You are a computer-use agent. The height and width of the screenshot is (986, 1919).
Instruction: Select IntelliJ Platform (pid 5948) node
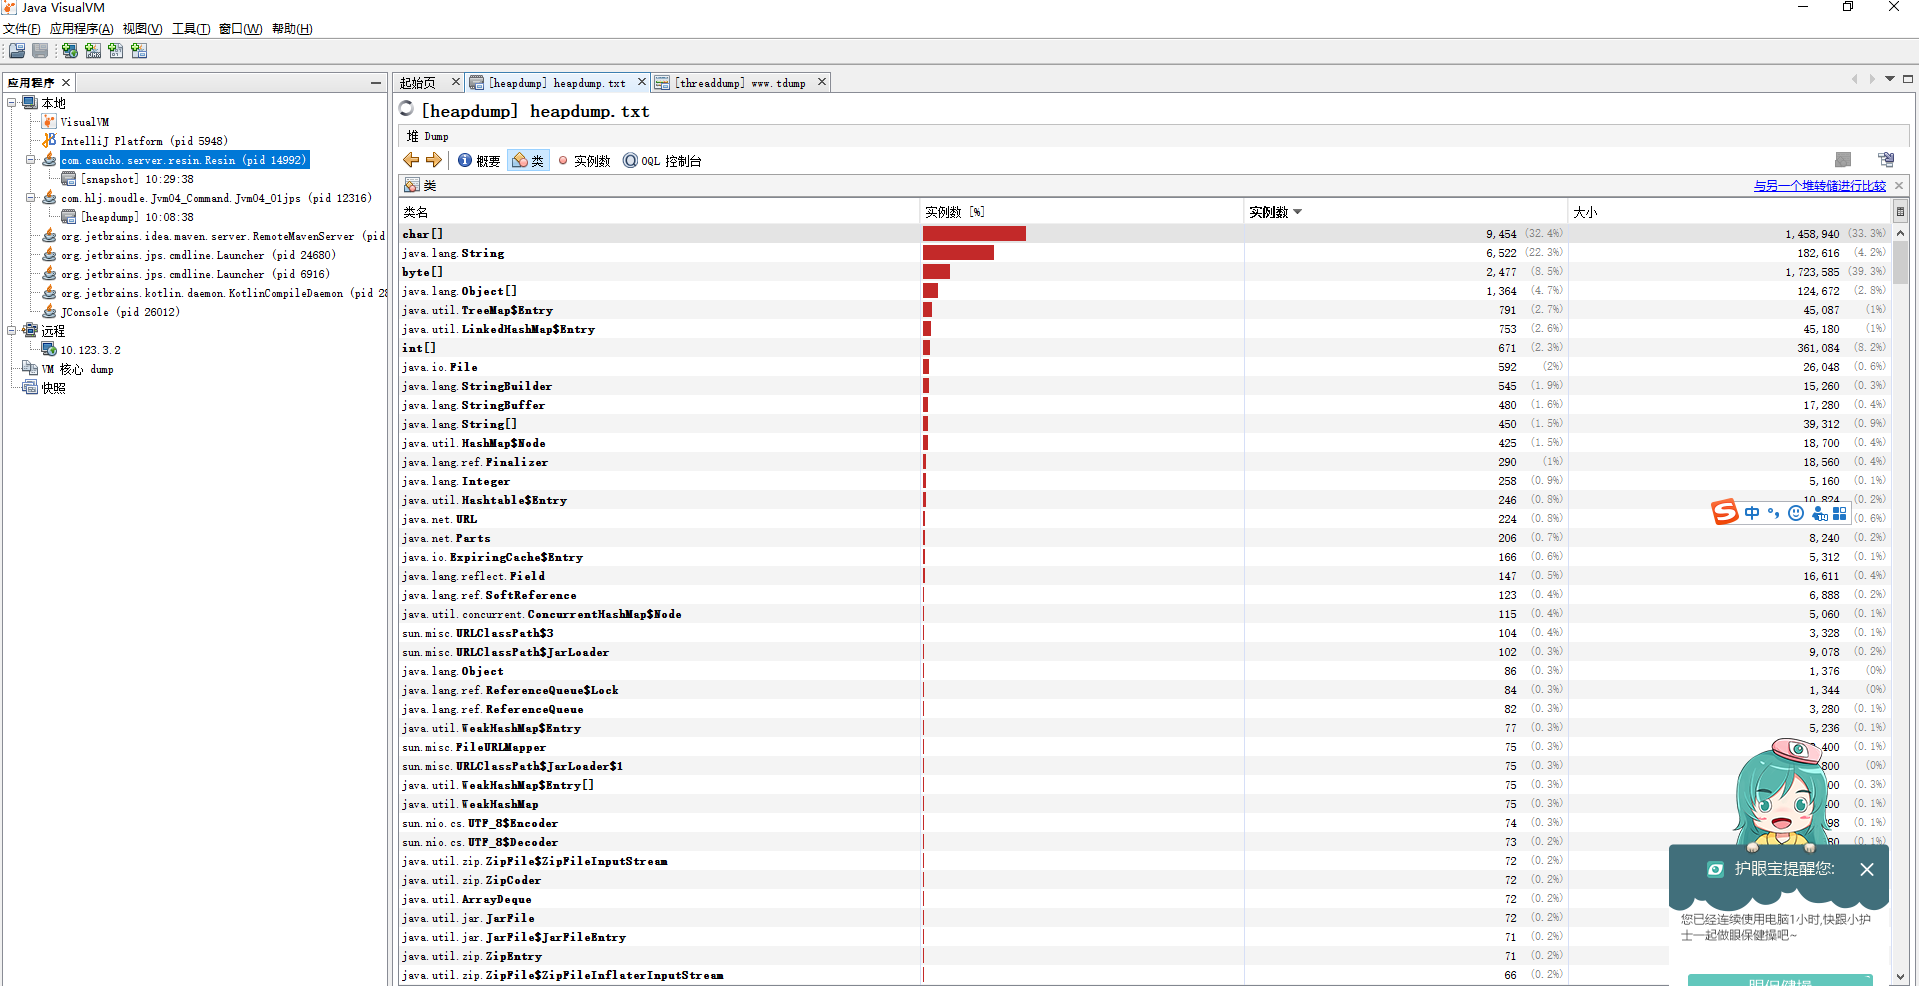click(x=143, y=141)
